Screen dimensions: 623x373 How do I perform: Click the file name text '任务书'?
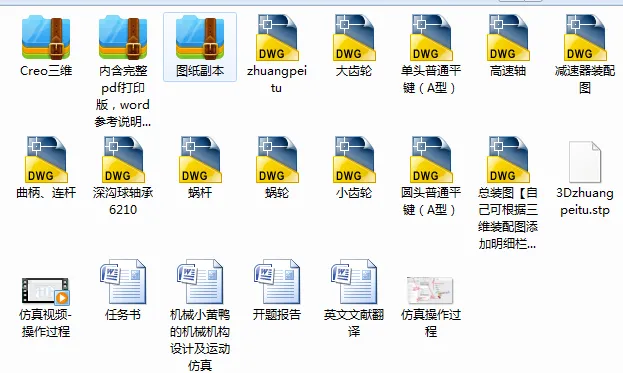click(123, 315)
